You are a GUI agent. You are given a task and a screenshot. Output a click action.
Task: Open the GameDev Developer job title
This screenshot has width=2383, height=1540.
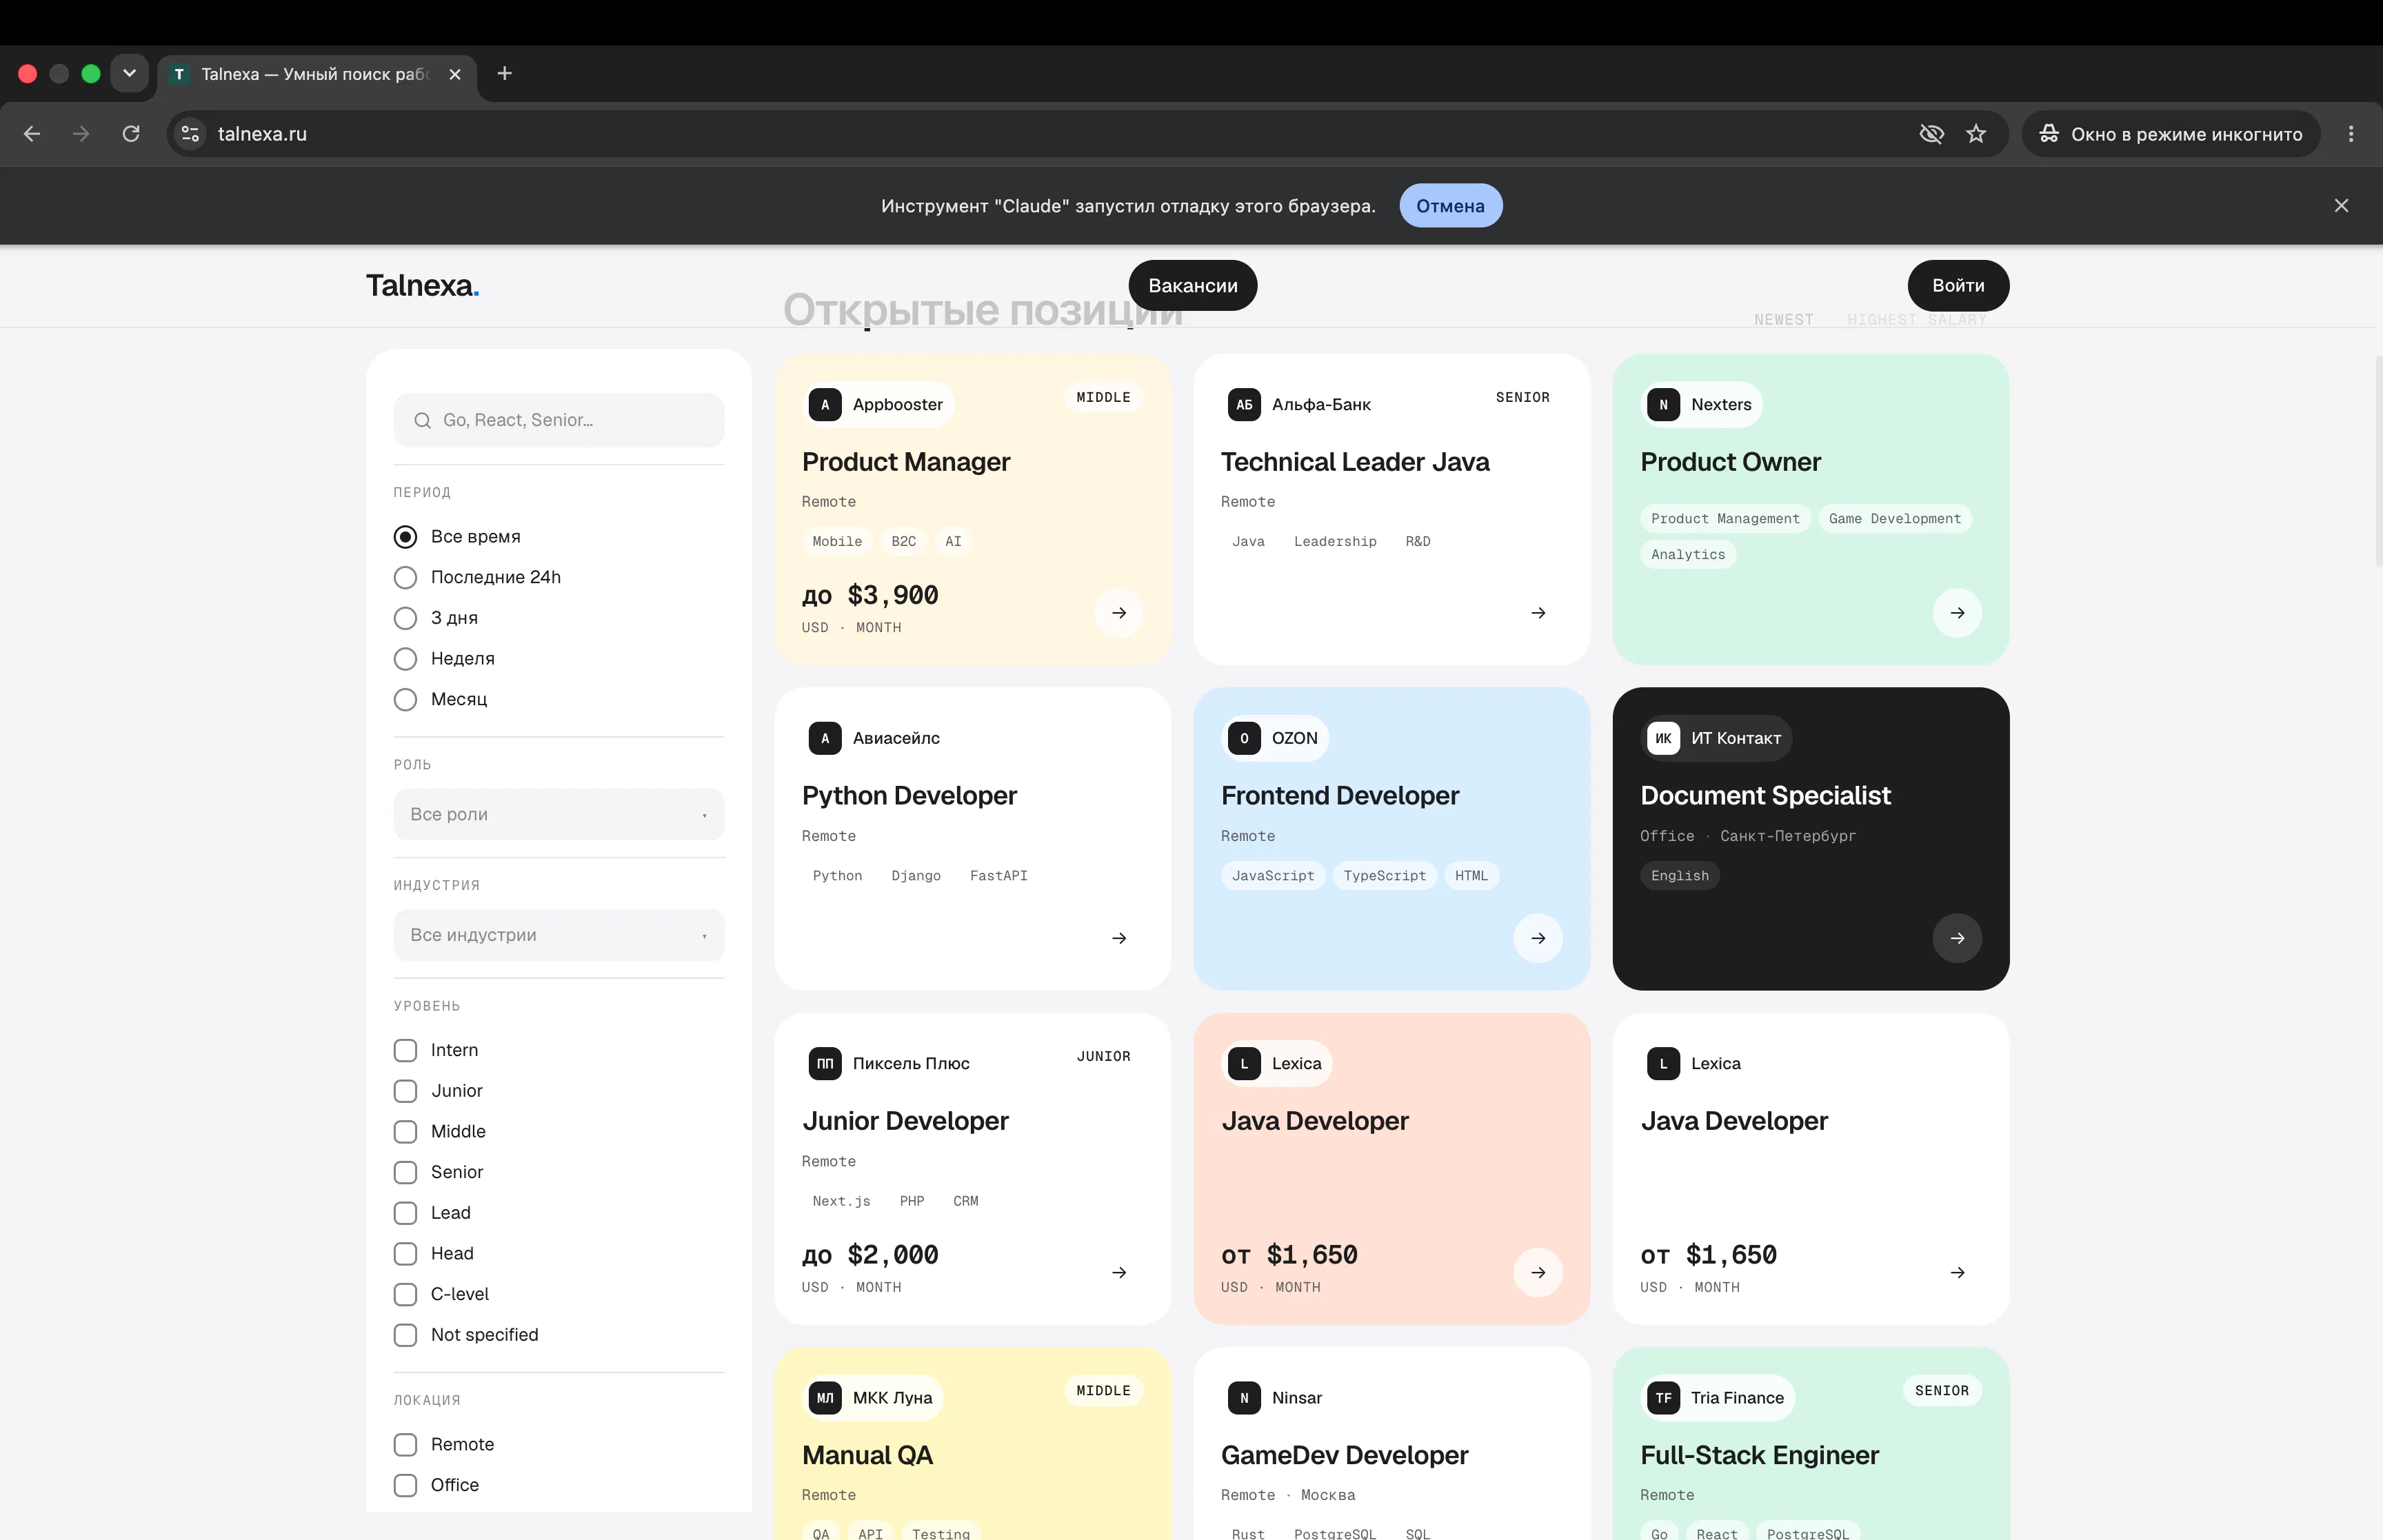coord(1344,1456)
